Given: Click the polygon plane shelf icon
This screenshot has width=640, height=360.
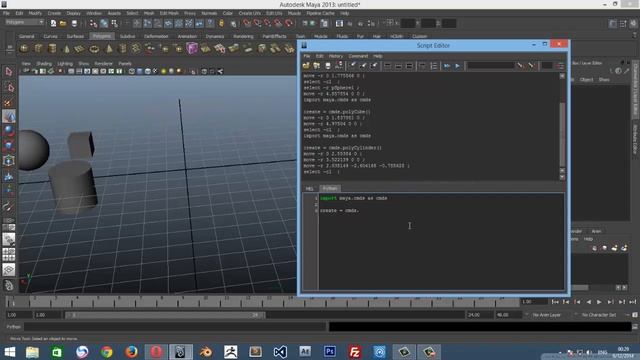Looking at the screenshot, I should pyautogui.click(x=80, y=49).
